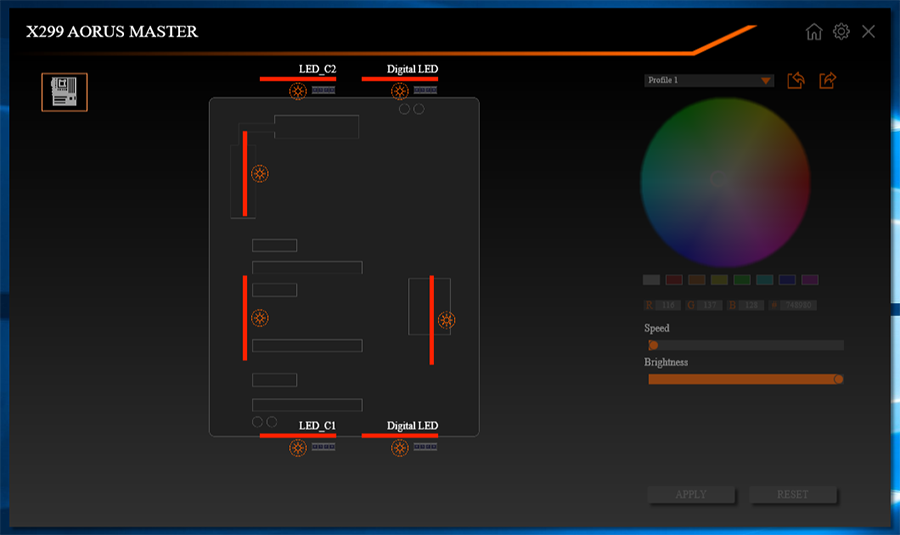Choose the purple color swatch
This screenshot has height=535, width=900.
(x=810, y=280)
